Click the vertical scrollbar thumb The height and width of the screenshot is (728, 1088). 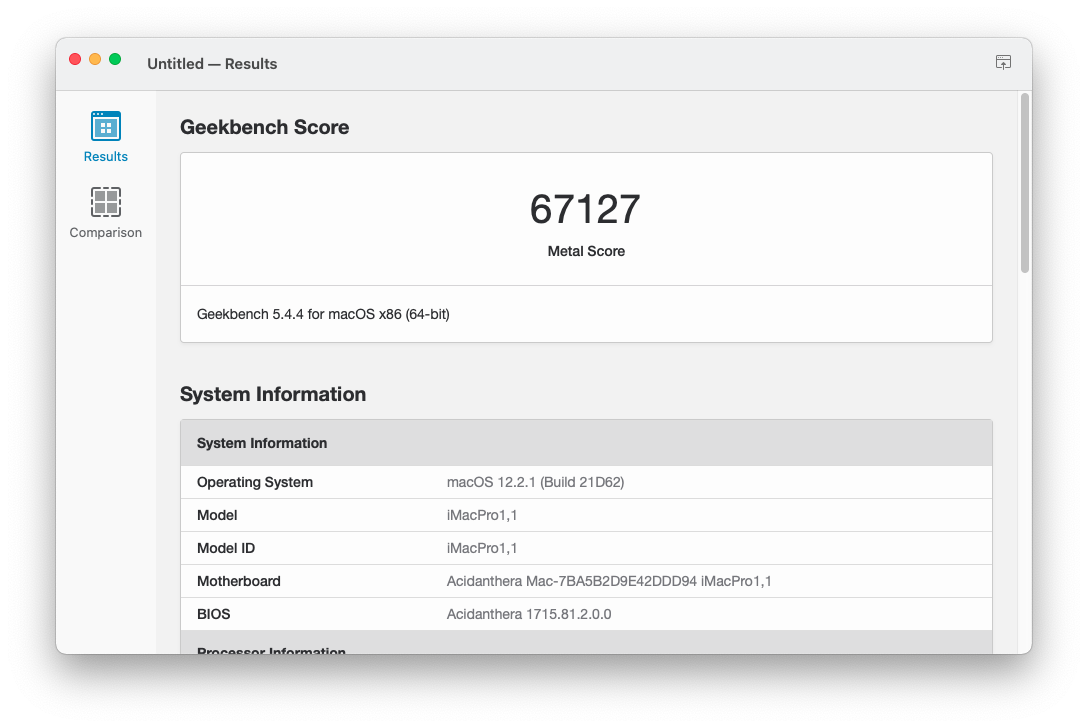[1024, 182]
